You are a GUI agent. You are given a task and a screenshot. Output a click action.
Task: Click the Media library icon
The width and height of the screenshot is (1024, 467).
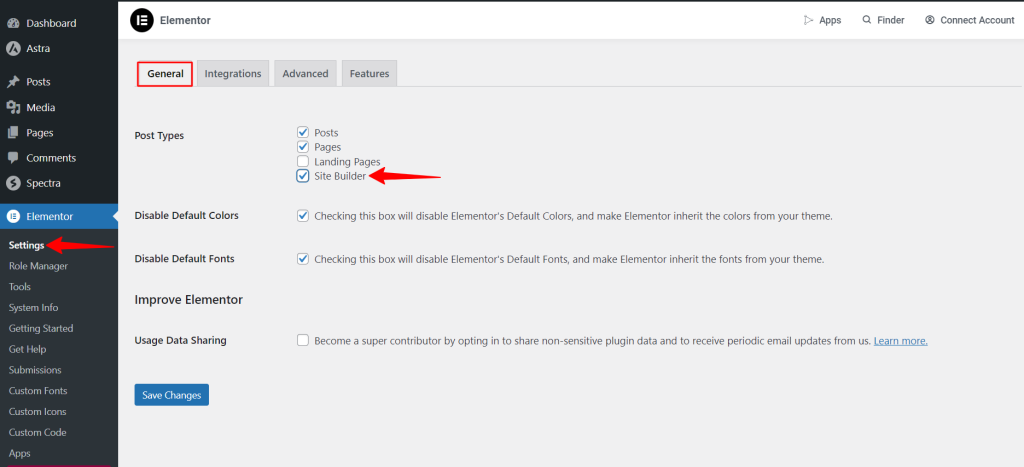coord(12,107)
